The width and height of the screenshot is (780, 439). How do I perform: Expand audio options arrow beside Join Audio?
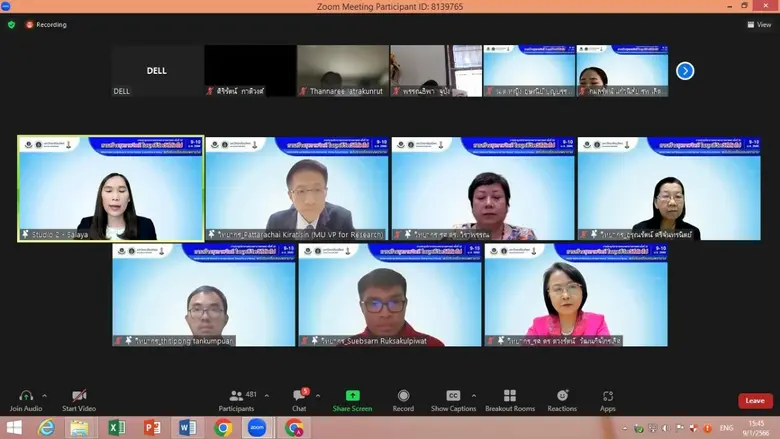45,395
